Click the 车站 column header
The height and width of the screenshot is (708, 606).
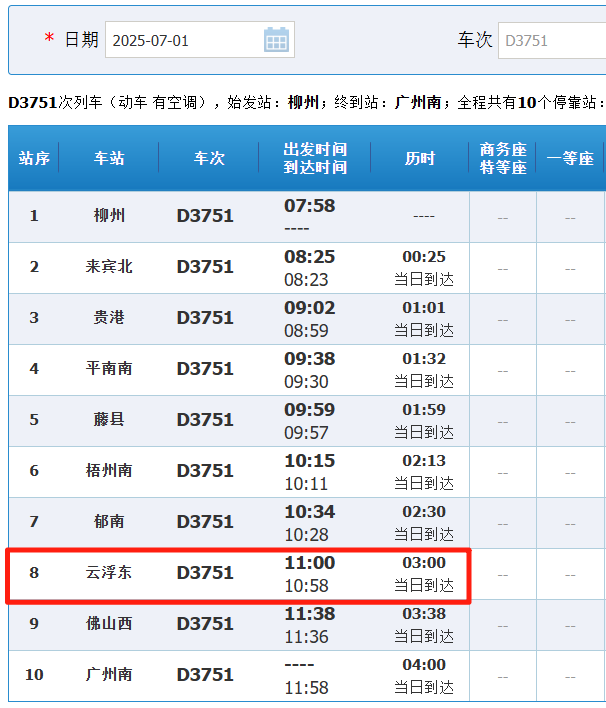click(x=109, y=158)
